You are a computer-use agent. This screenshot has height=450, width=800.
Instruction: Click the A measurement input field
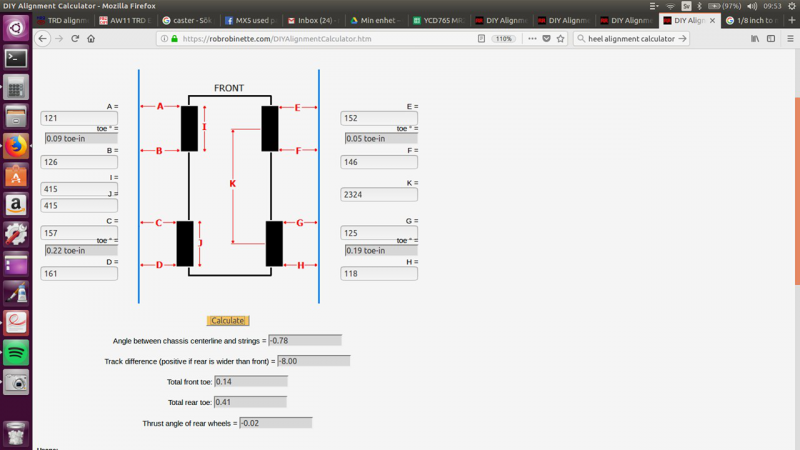pos(79,118)
